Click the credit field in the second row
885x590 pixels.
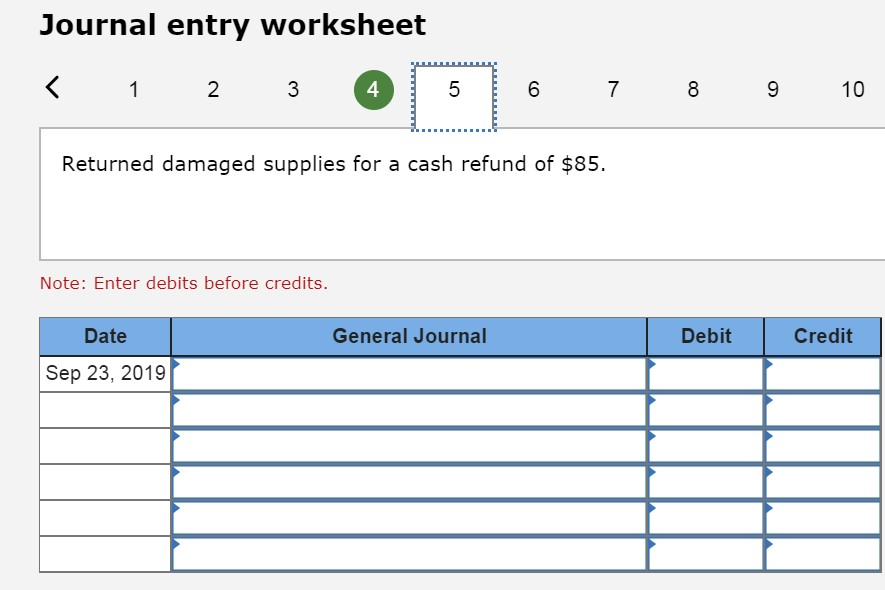click(x=821, y=407)
